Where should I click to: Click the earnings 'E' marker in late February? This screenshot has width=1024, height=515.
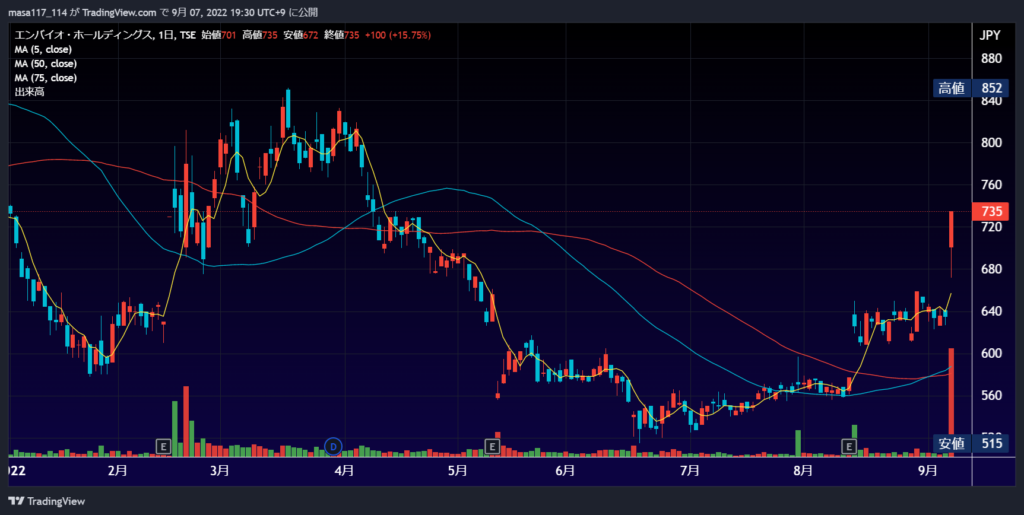point(164,446)
